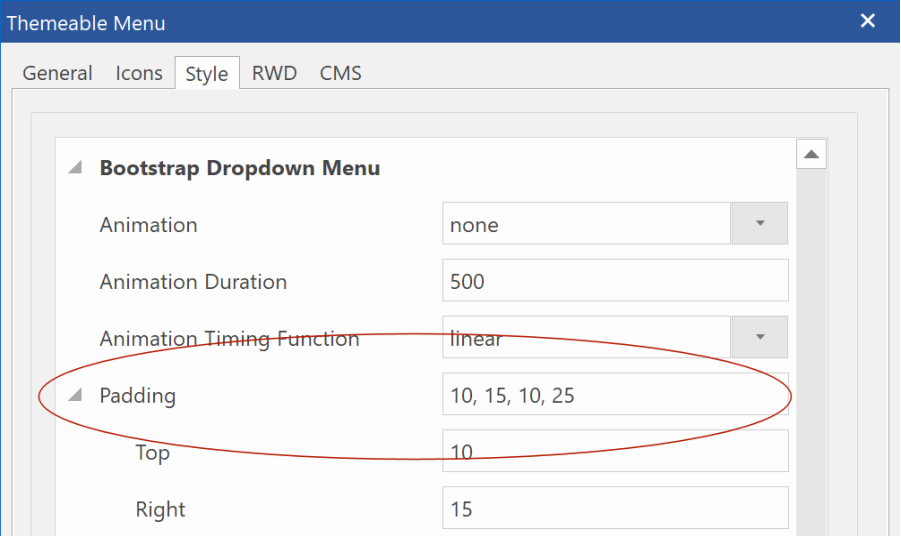Collapse the Bootstrap Dropdown Menu section
The width and height of the screenshot is (901, 537).
pyautogui.click(x=75, y=168)
